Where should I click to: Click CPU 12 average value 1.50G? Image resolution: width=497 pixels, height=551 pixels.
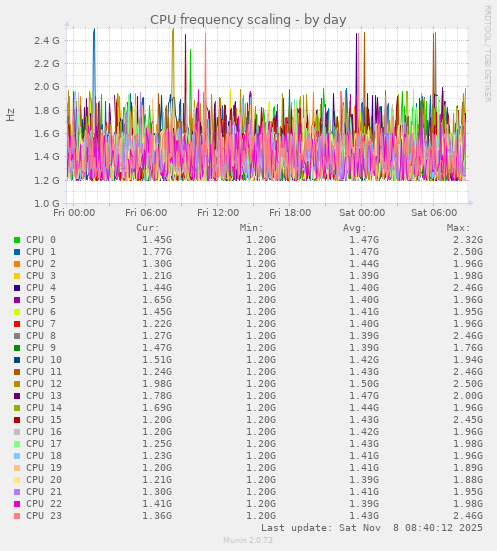tap(364, 384)
